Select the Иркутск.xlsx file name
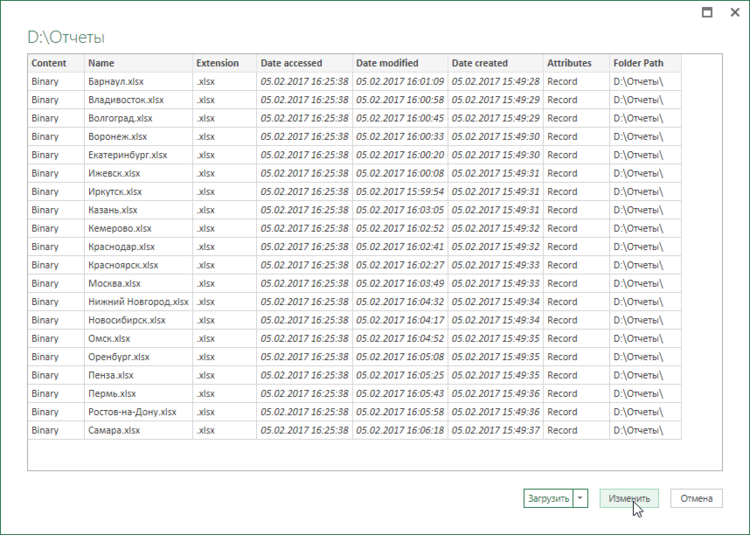This screenshot has width=750, height=535. click(115, 192)
